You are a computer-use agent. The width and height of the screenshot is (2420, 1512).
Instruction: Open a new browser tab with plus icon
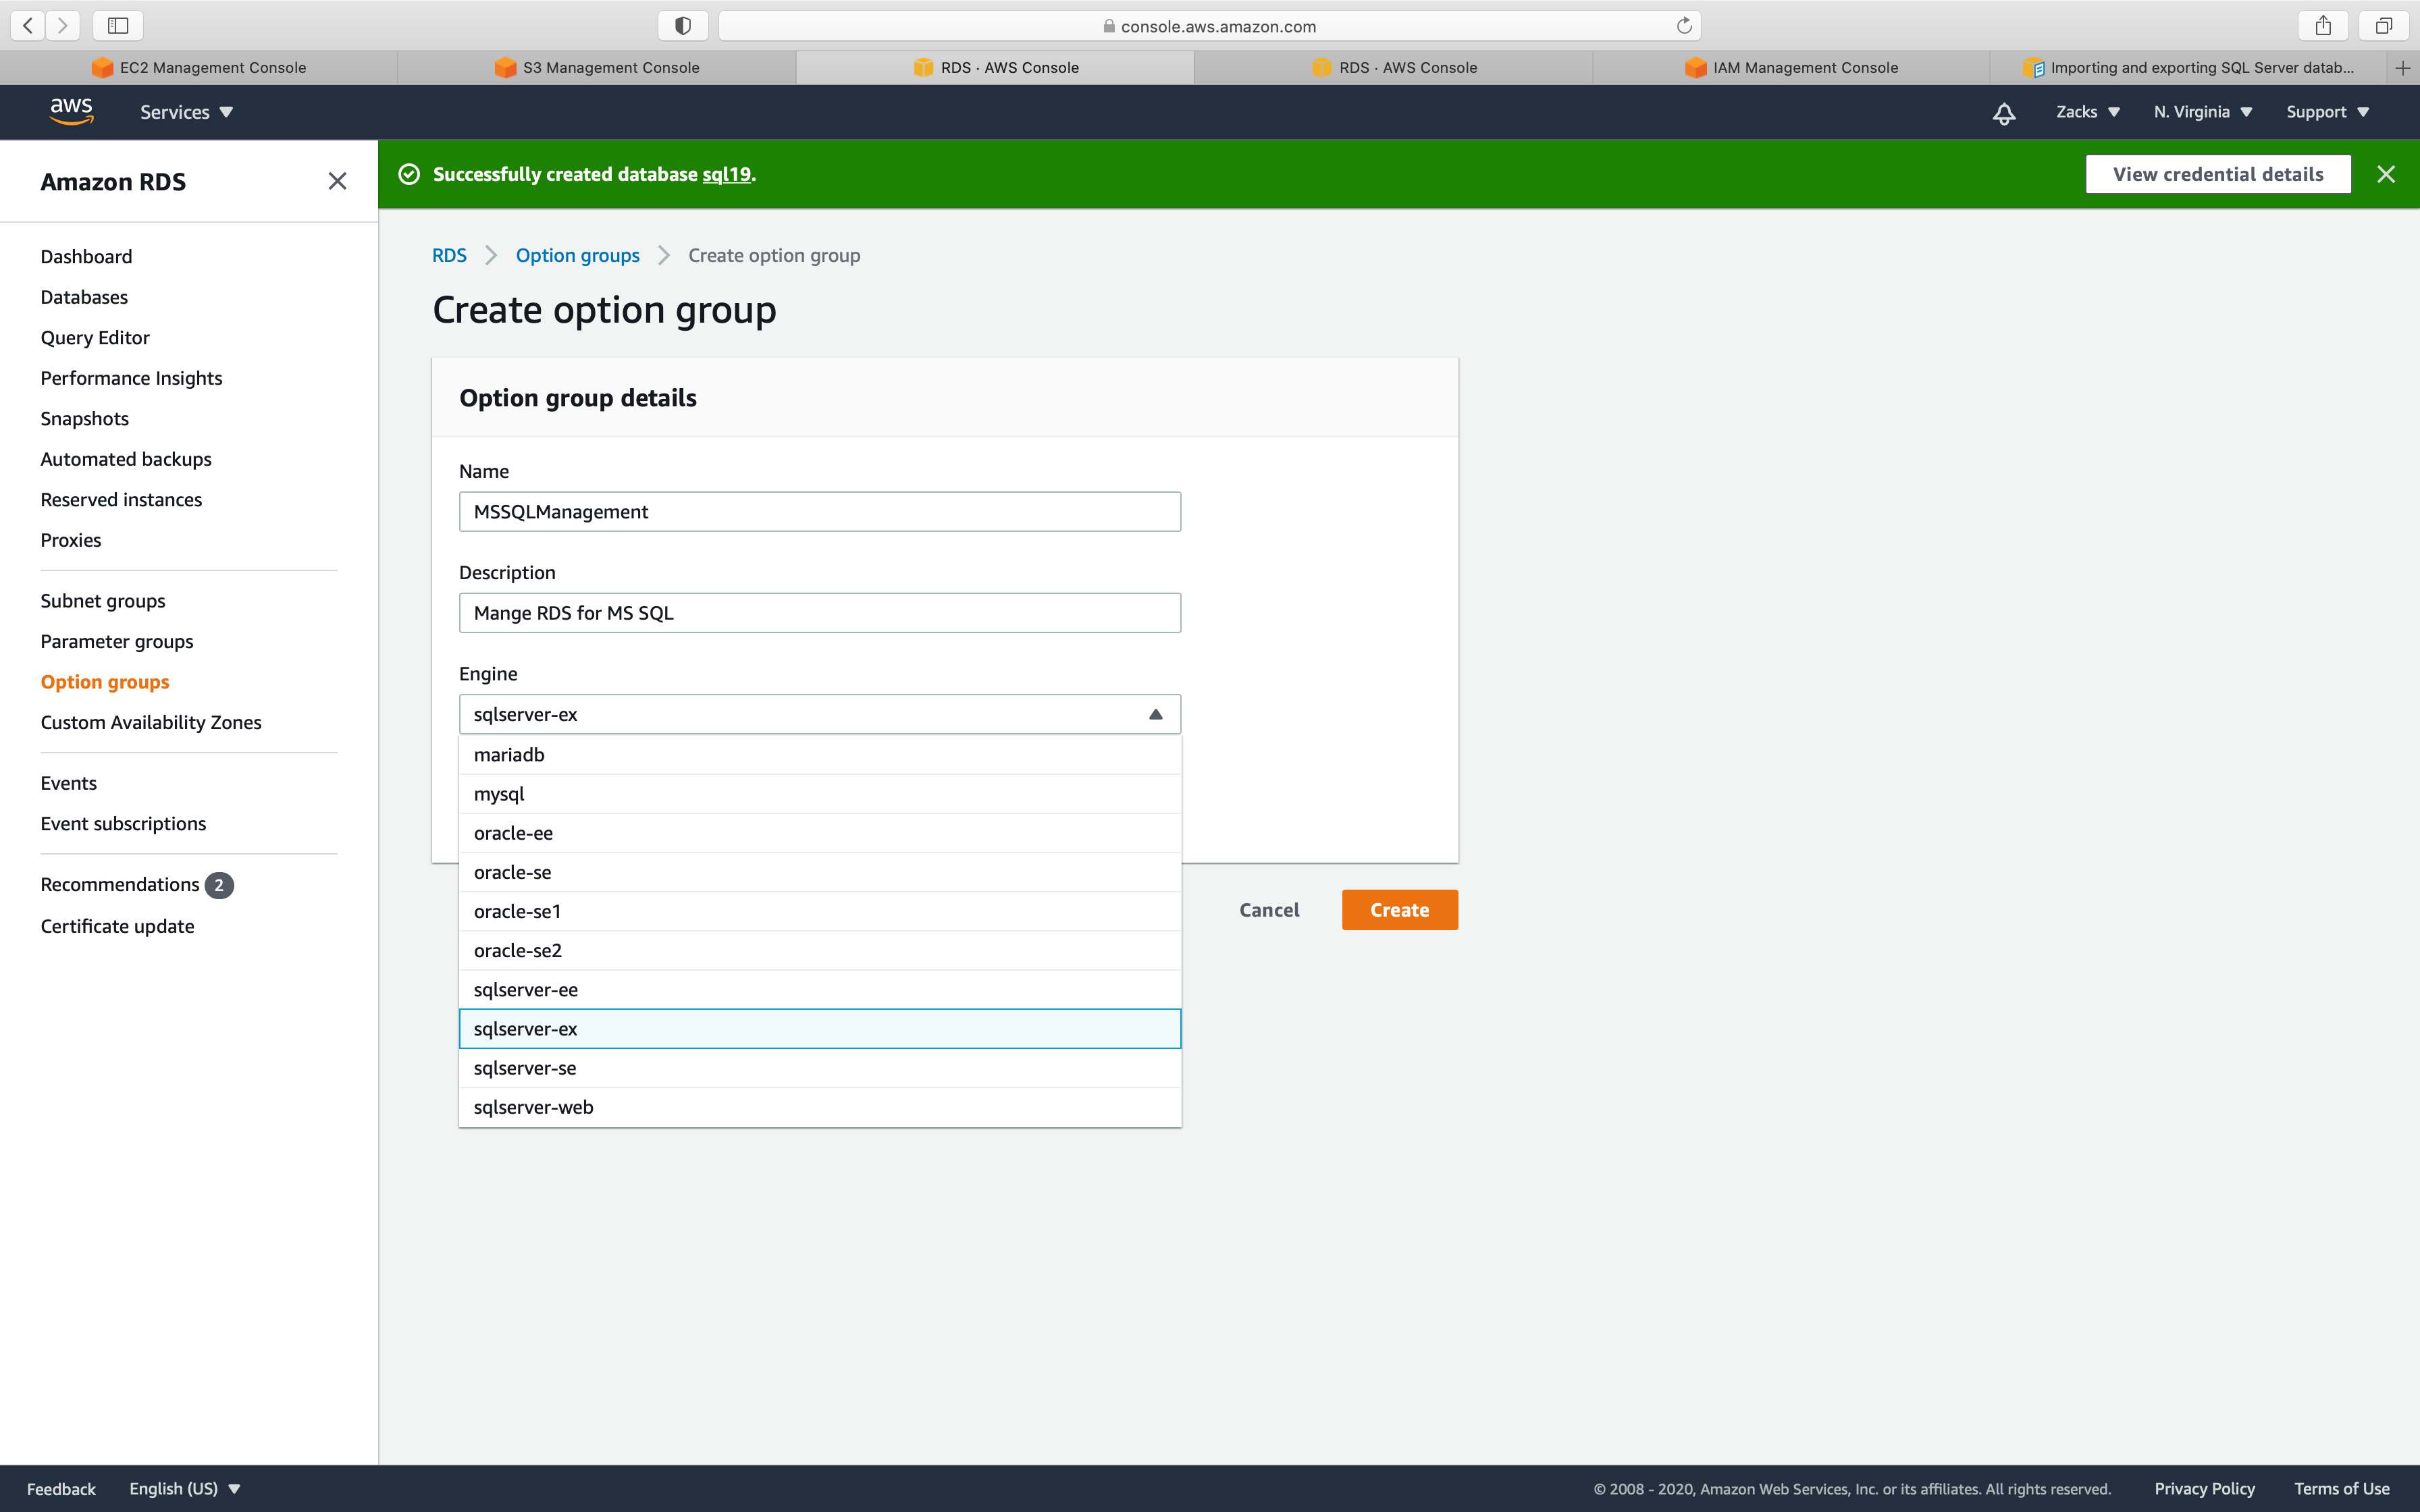[2402, 68]
